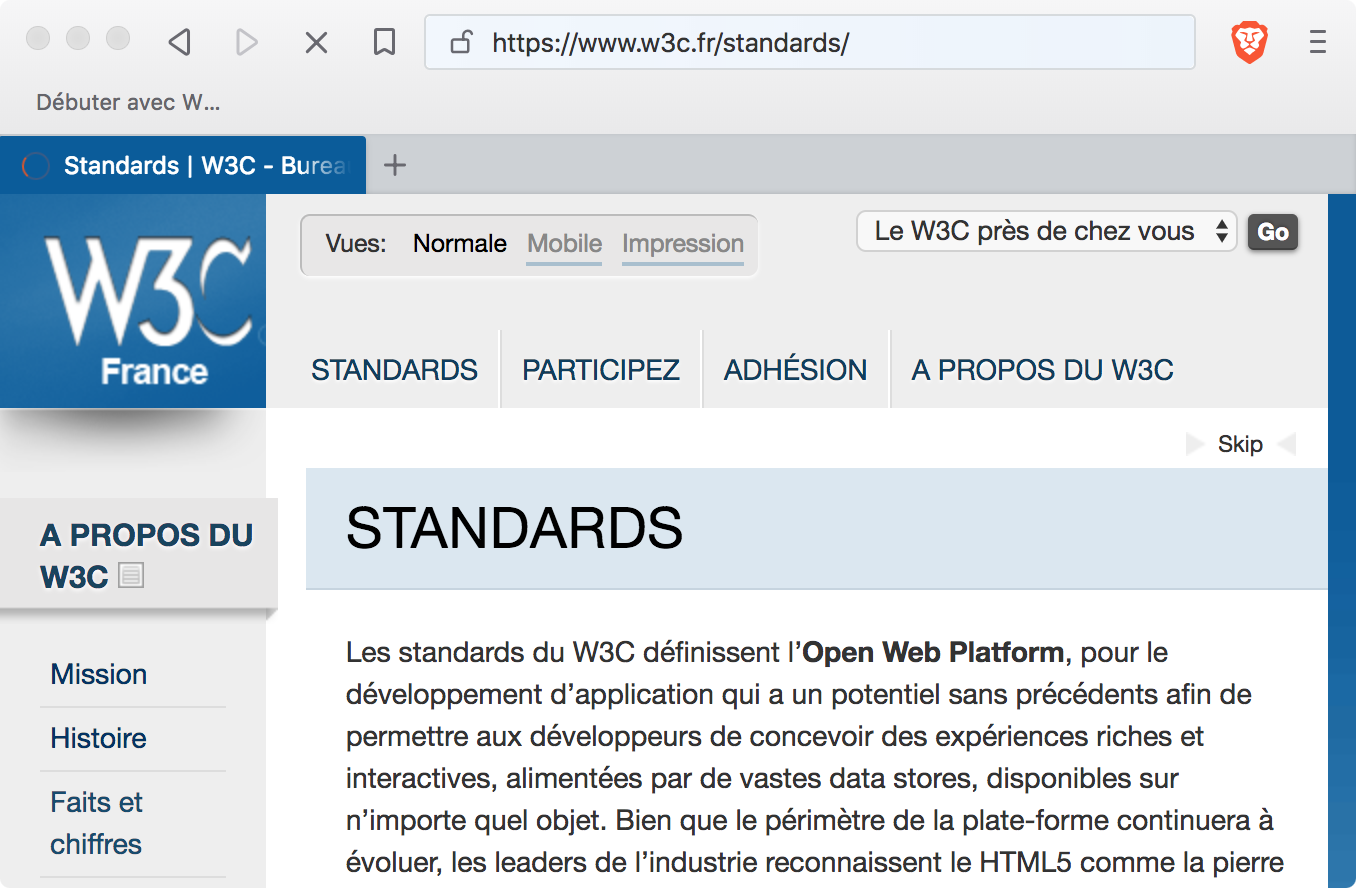Open the Brave Shields lion icon
Viewport: 1356px width, 888px height.
click(1249, 42)
